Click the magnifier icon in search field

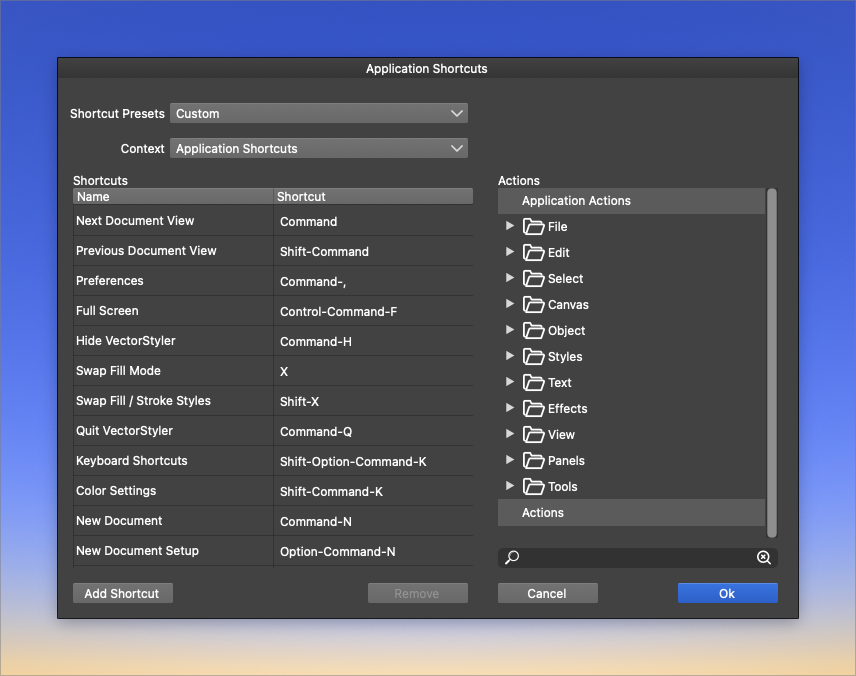click(512, 558)
